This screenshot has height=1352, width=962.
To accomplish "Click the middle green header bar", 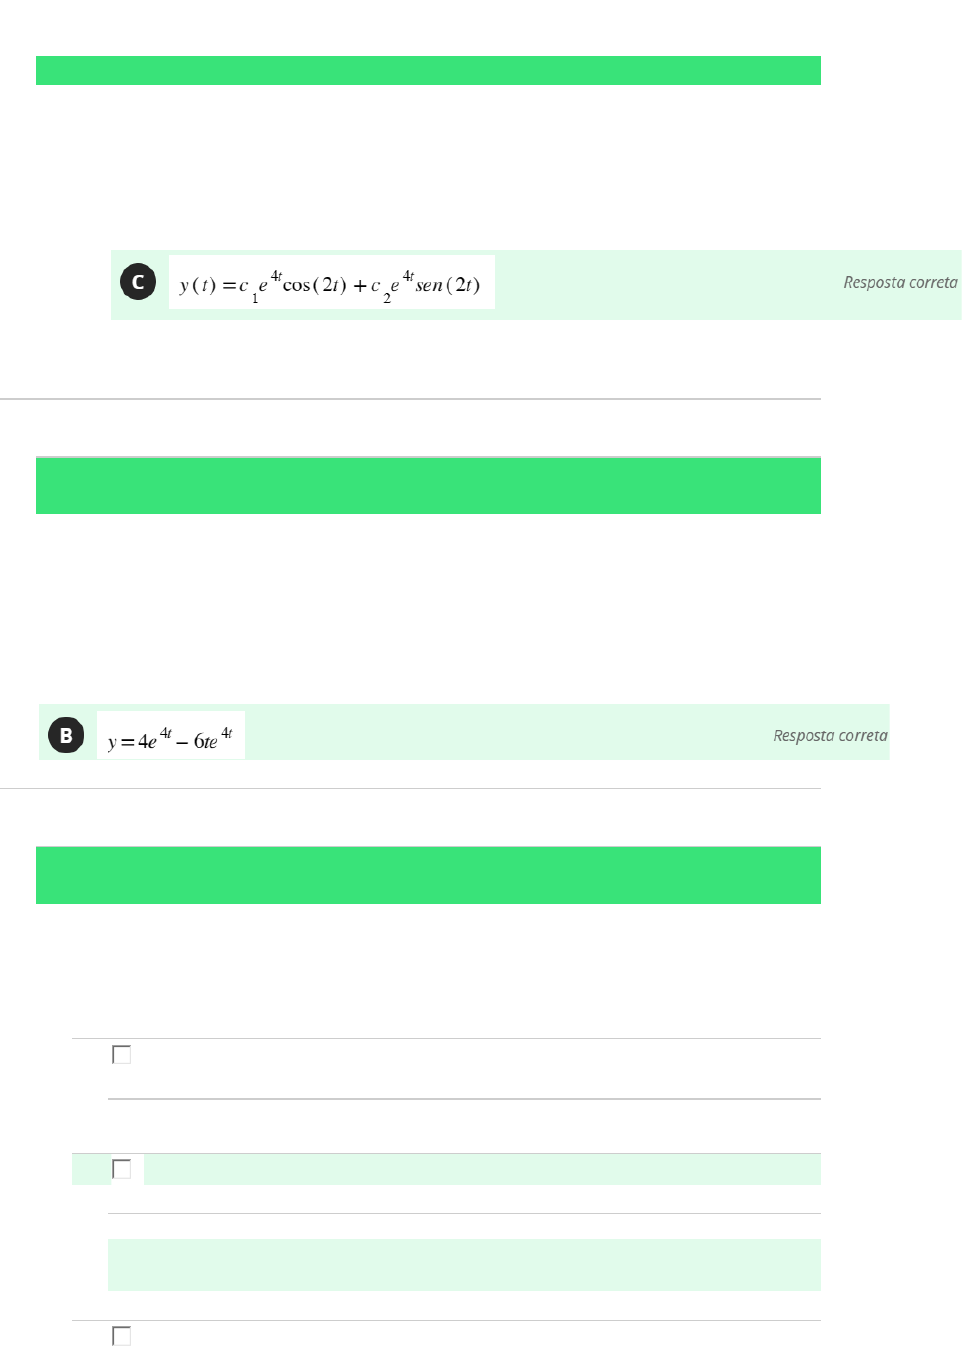I will tap(428, 486).
